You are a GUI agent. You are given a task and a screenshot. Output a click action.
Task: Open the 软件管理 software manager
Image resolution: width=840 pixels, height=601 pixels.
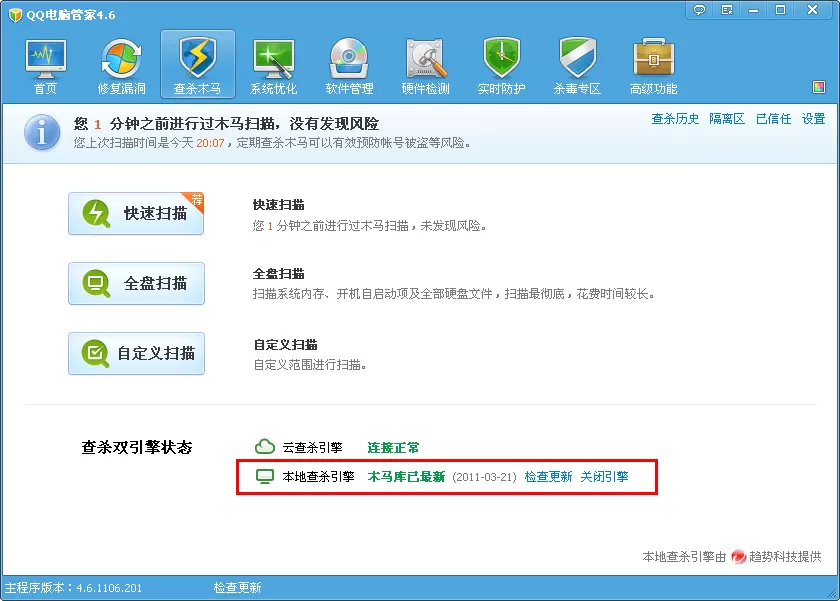(x=349, y=66)
